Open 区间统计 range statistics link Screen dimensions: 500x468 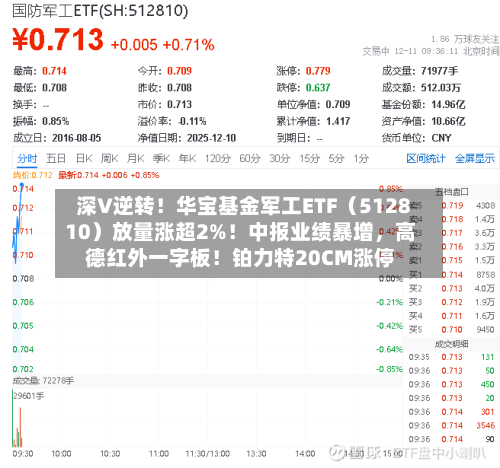click(x=426, y=158)
